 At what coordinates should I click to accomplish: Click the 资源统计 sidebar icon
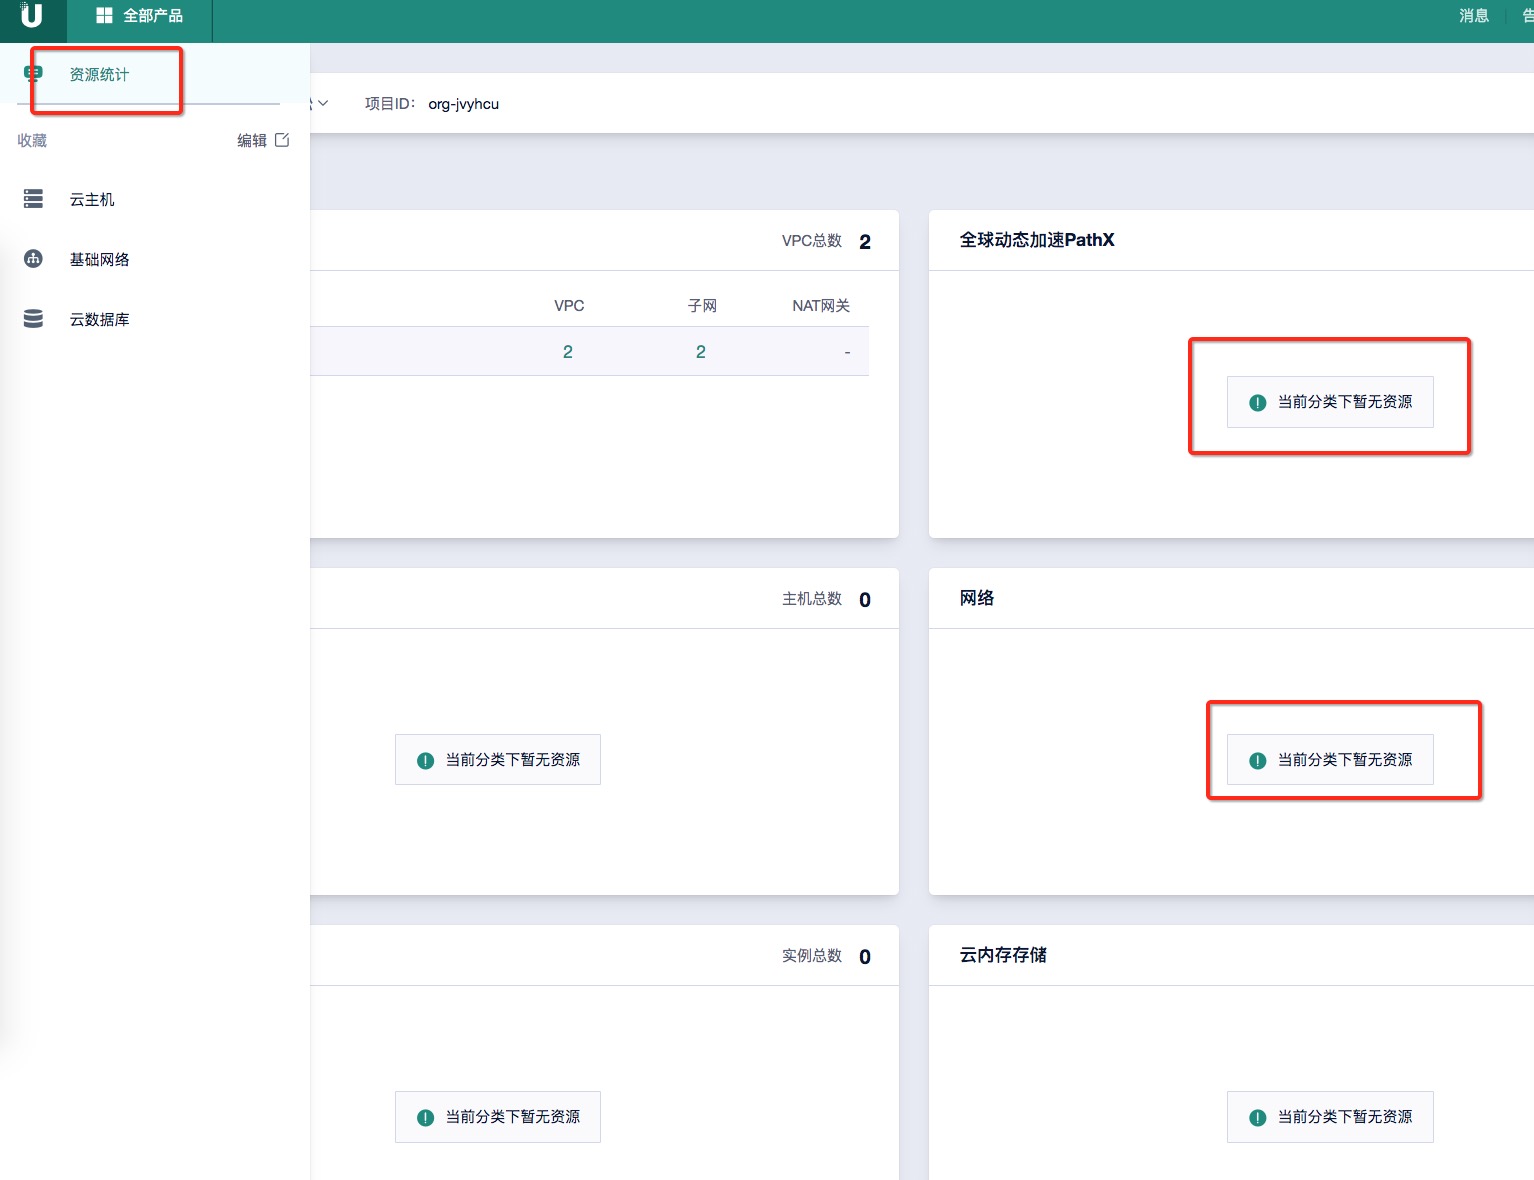coord(33,73)
